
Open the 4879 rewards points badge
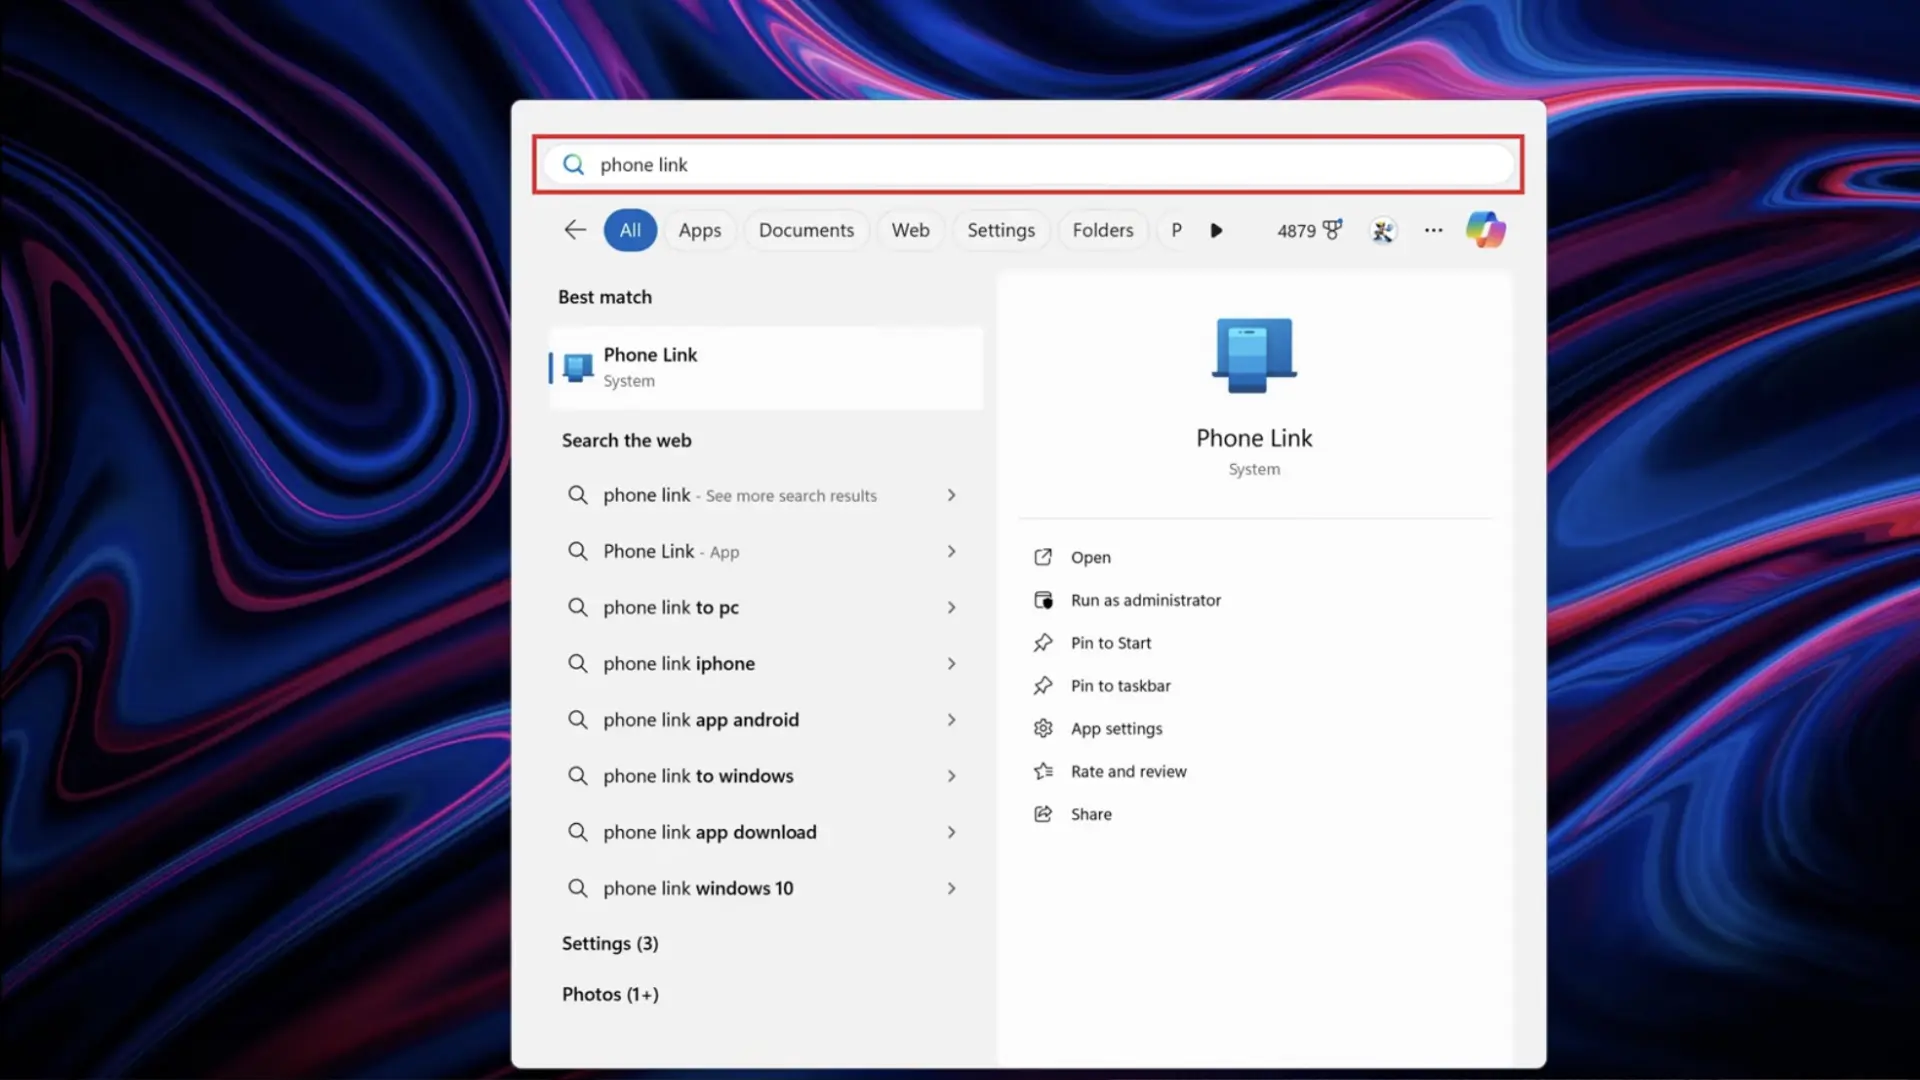pyautogui.click(x=1309, y=230)
